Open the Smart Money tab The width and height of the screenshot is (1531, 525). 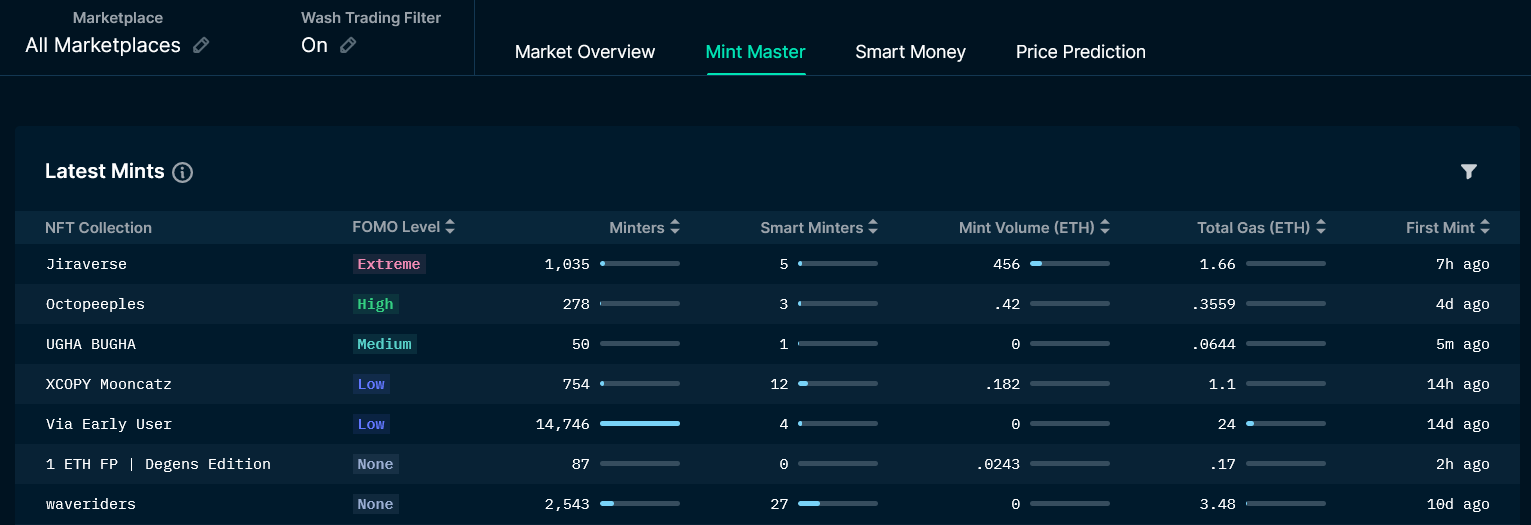click(x=910, y=52)
